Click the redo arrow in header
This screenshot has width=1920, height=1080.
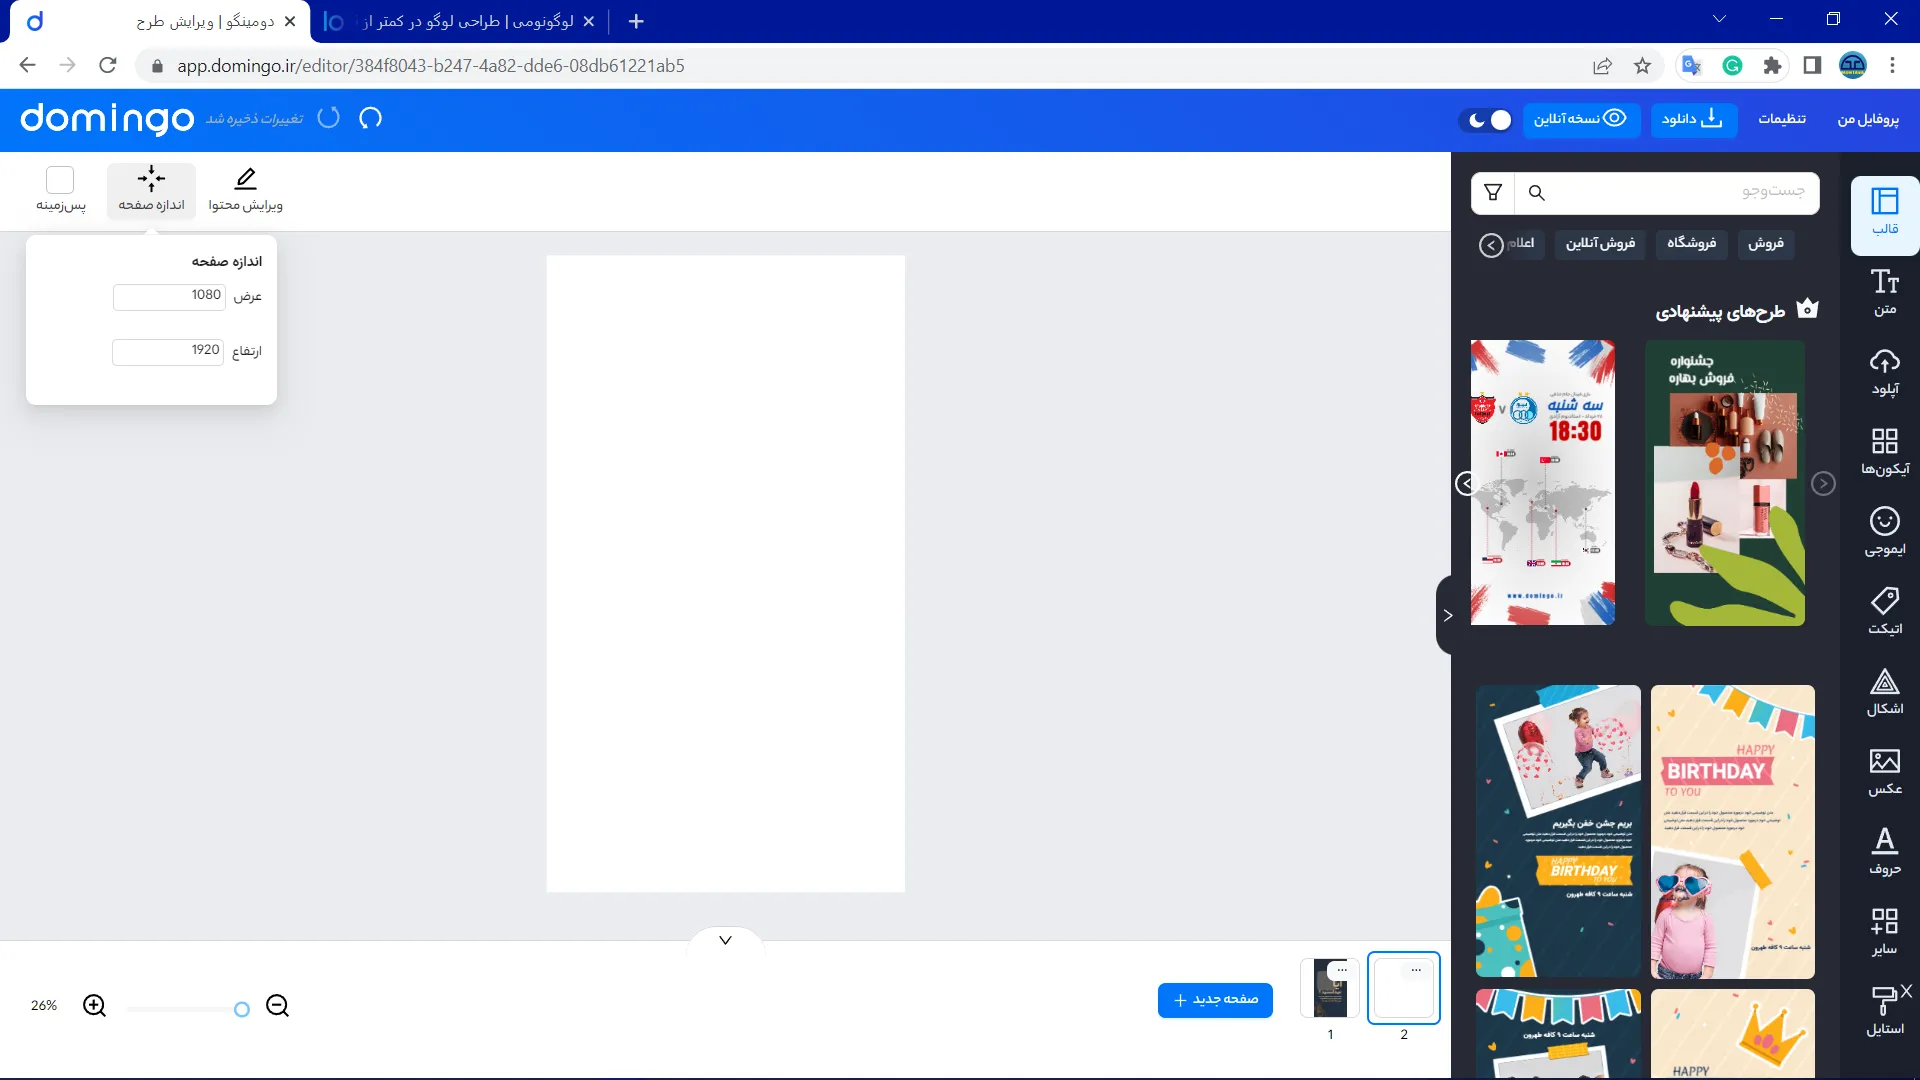[x=329, y=118]
